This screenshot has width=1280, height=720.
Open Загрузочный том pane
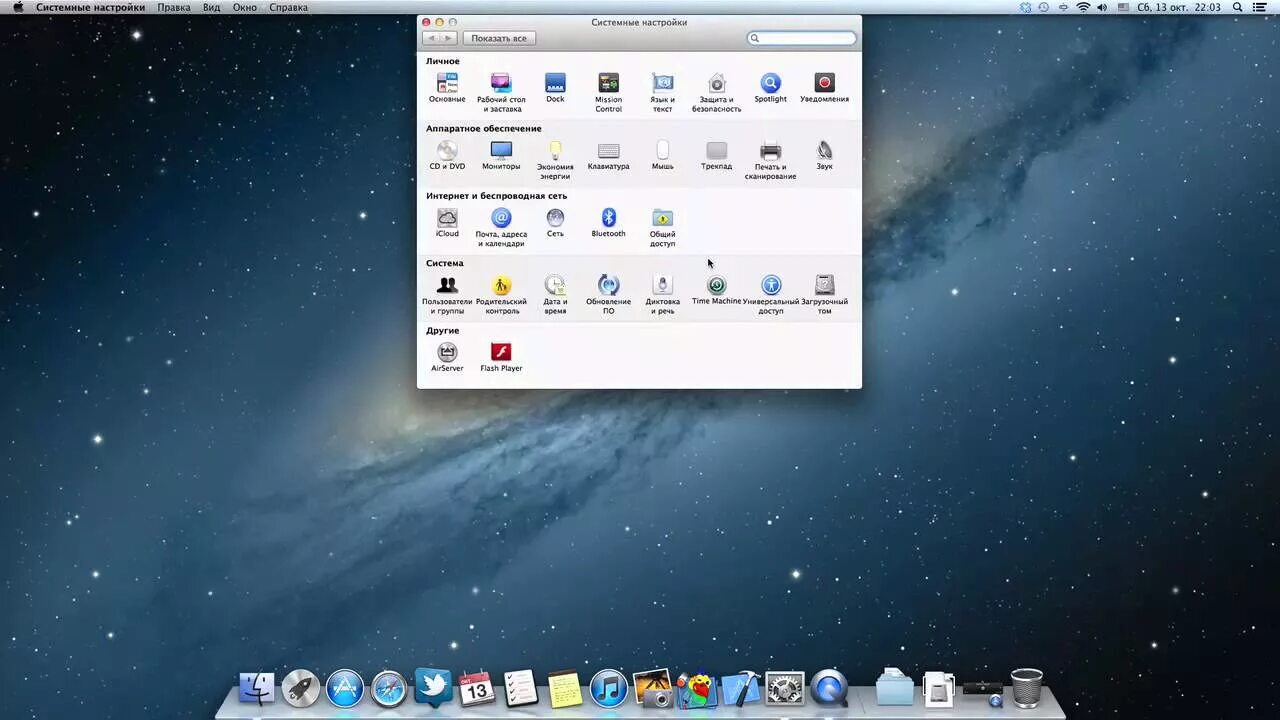tap(824, 294)
